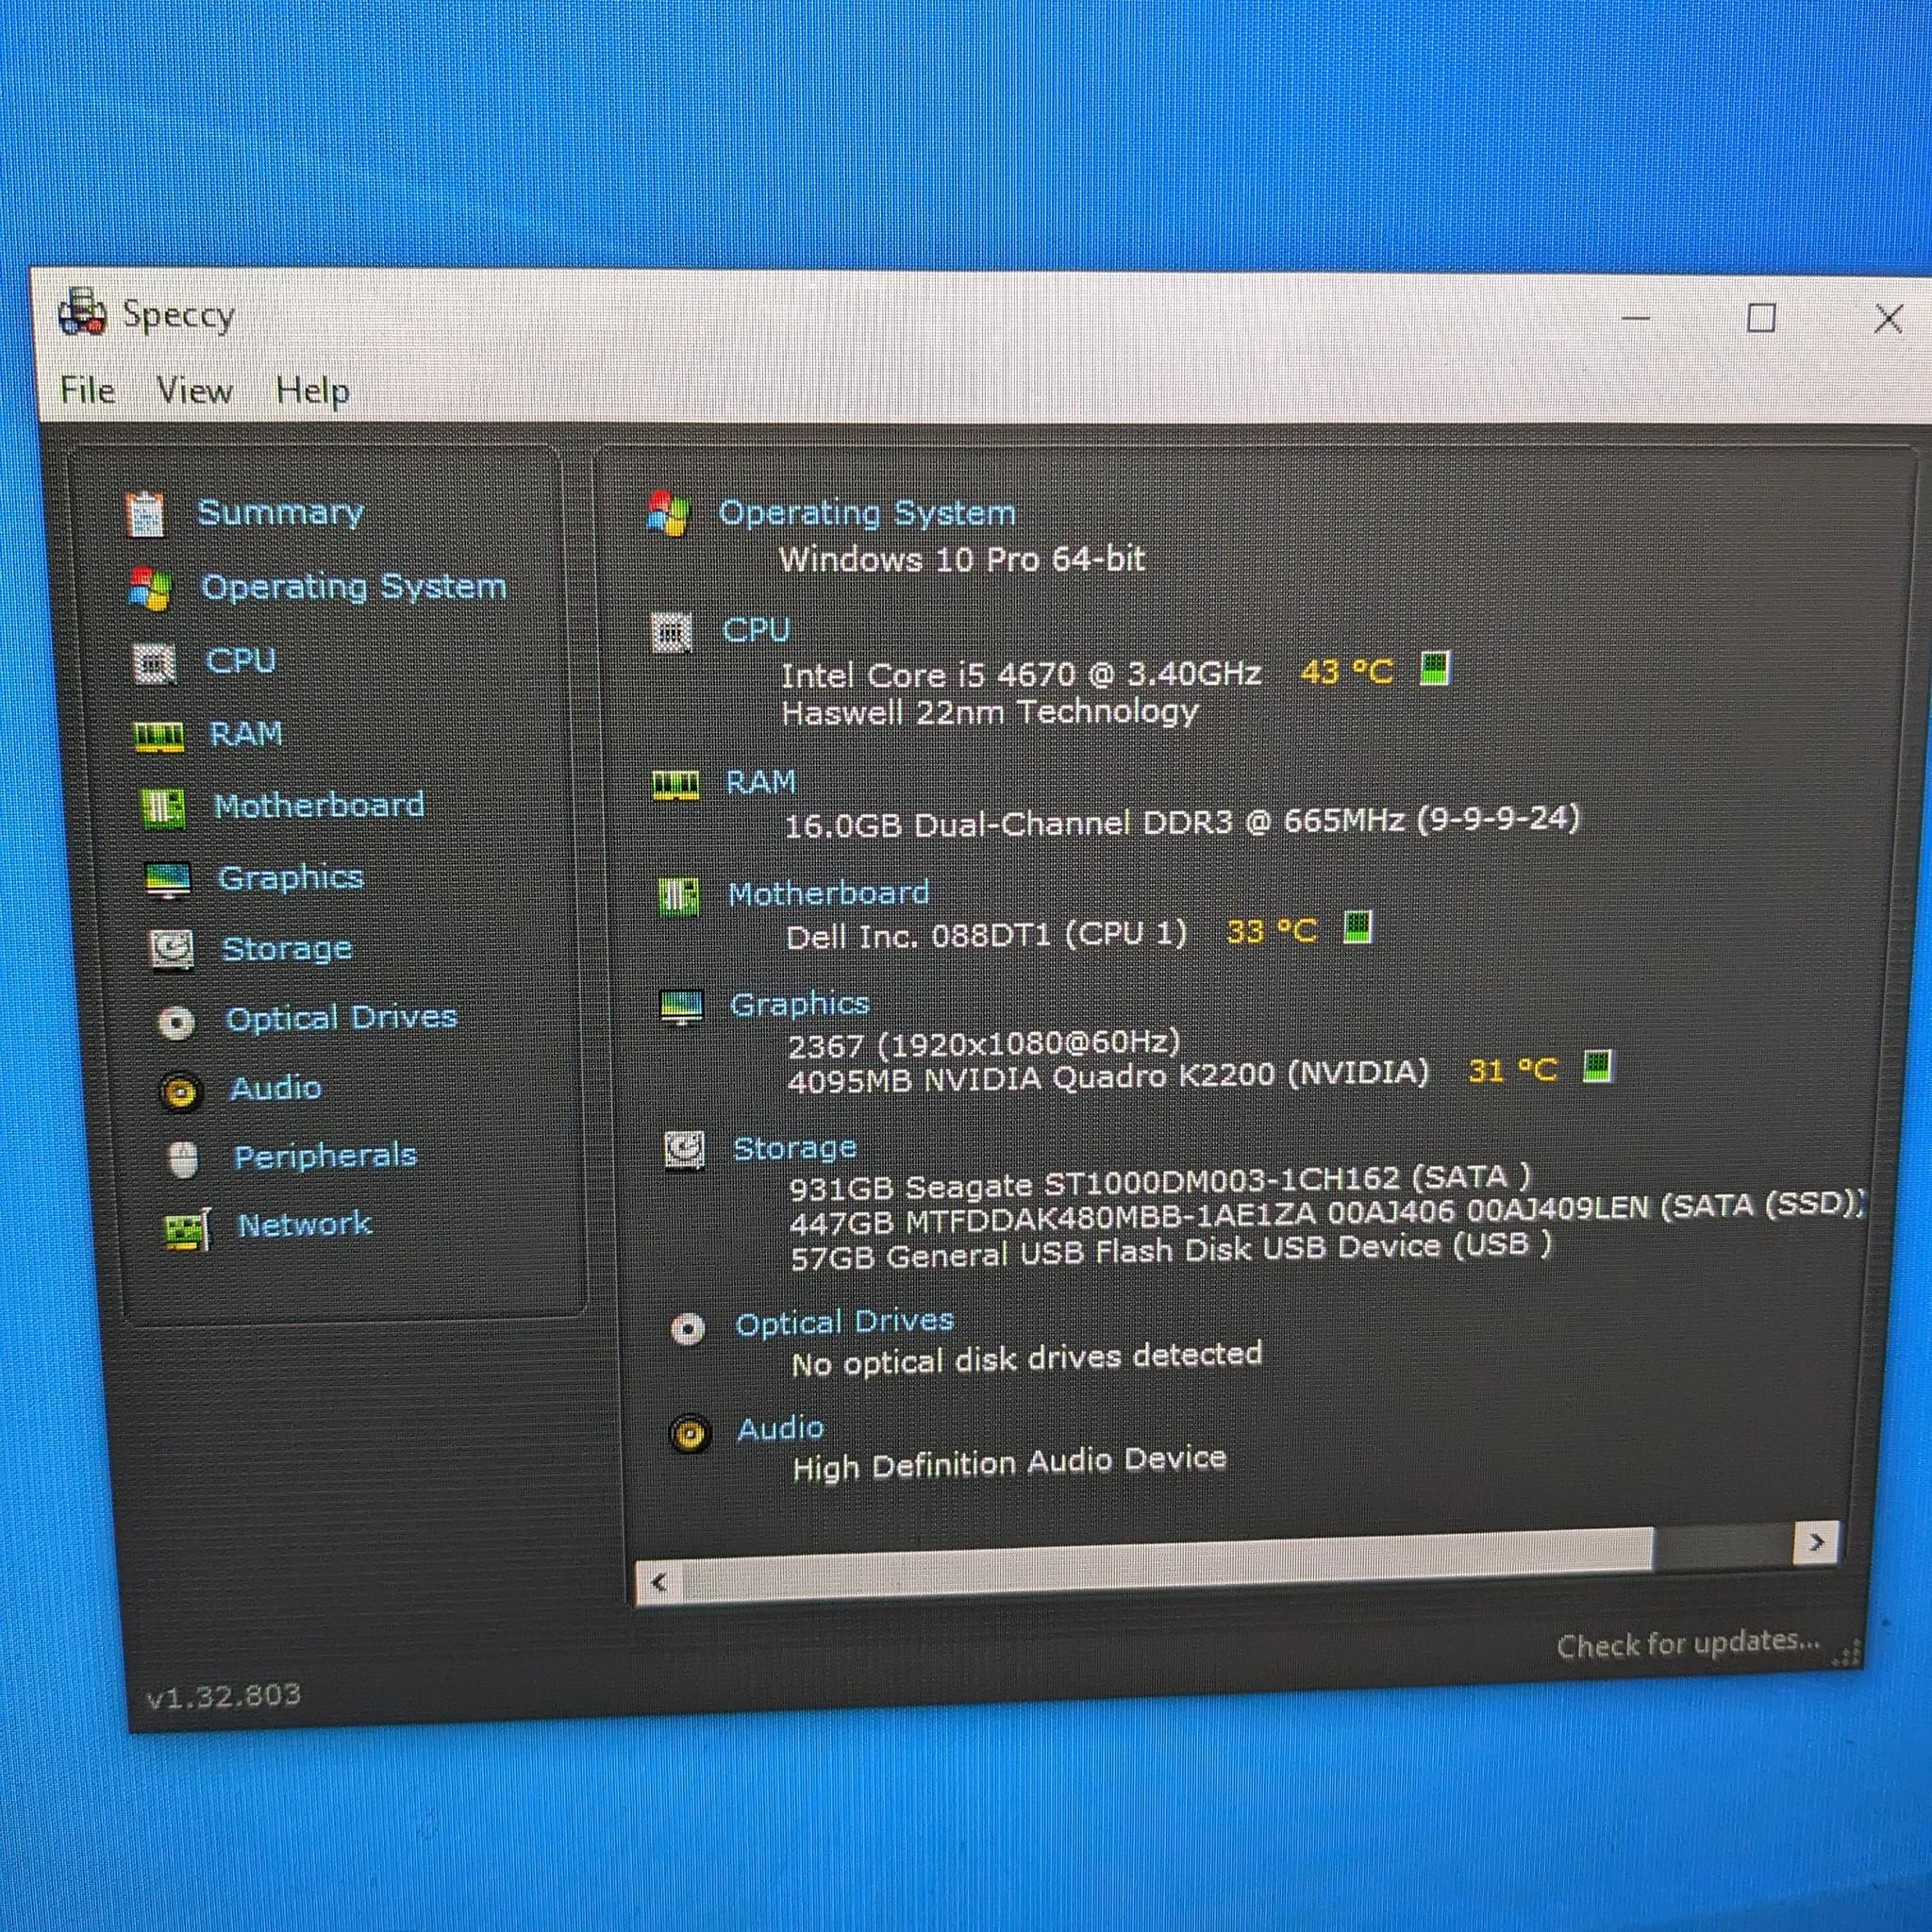1932x1932 pixels.
Task: Click the Windows flag icon in summary pane
Action: pyautogui.click(x=668, y=513)
